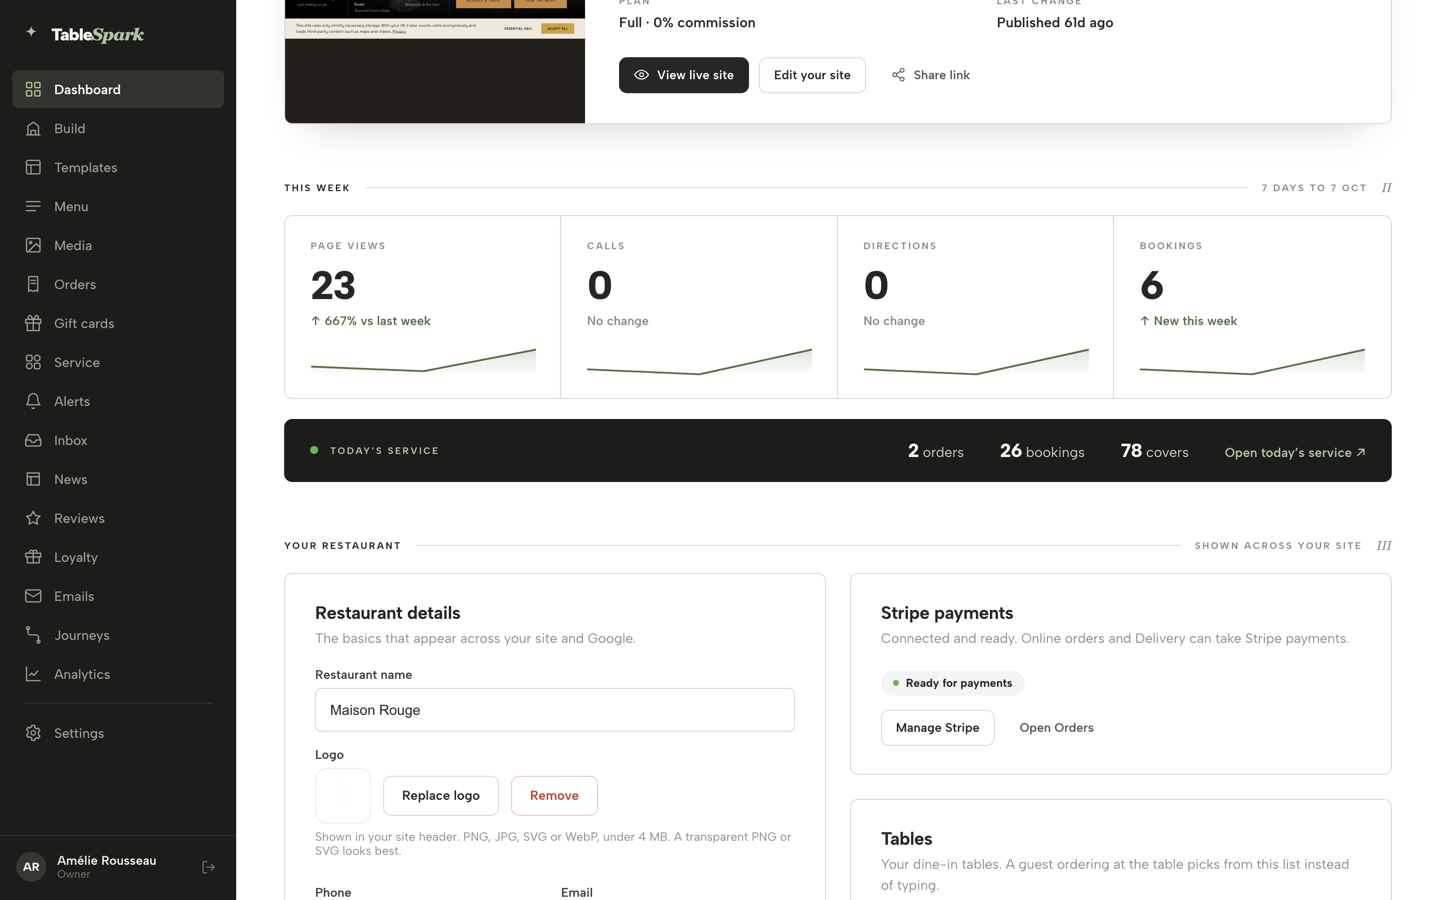Click the Page Views stat card

click(x=423, y=307)
